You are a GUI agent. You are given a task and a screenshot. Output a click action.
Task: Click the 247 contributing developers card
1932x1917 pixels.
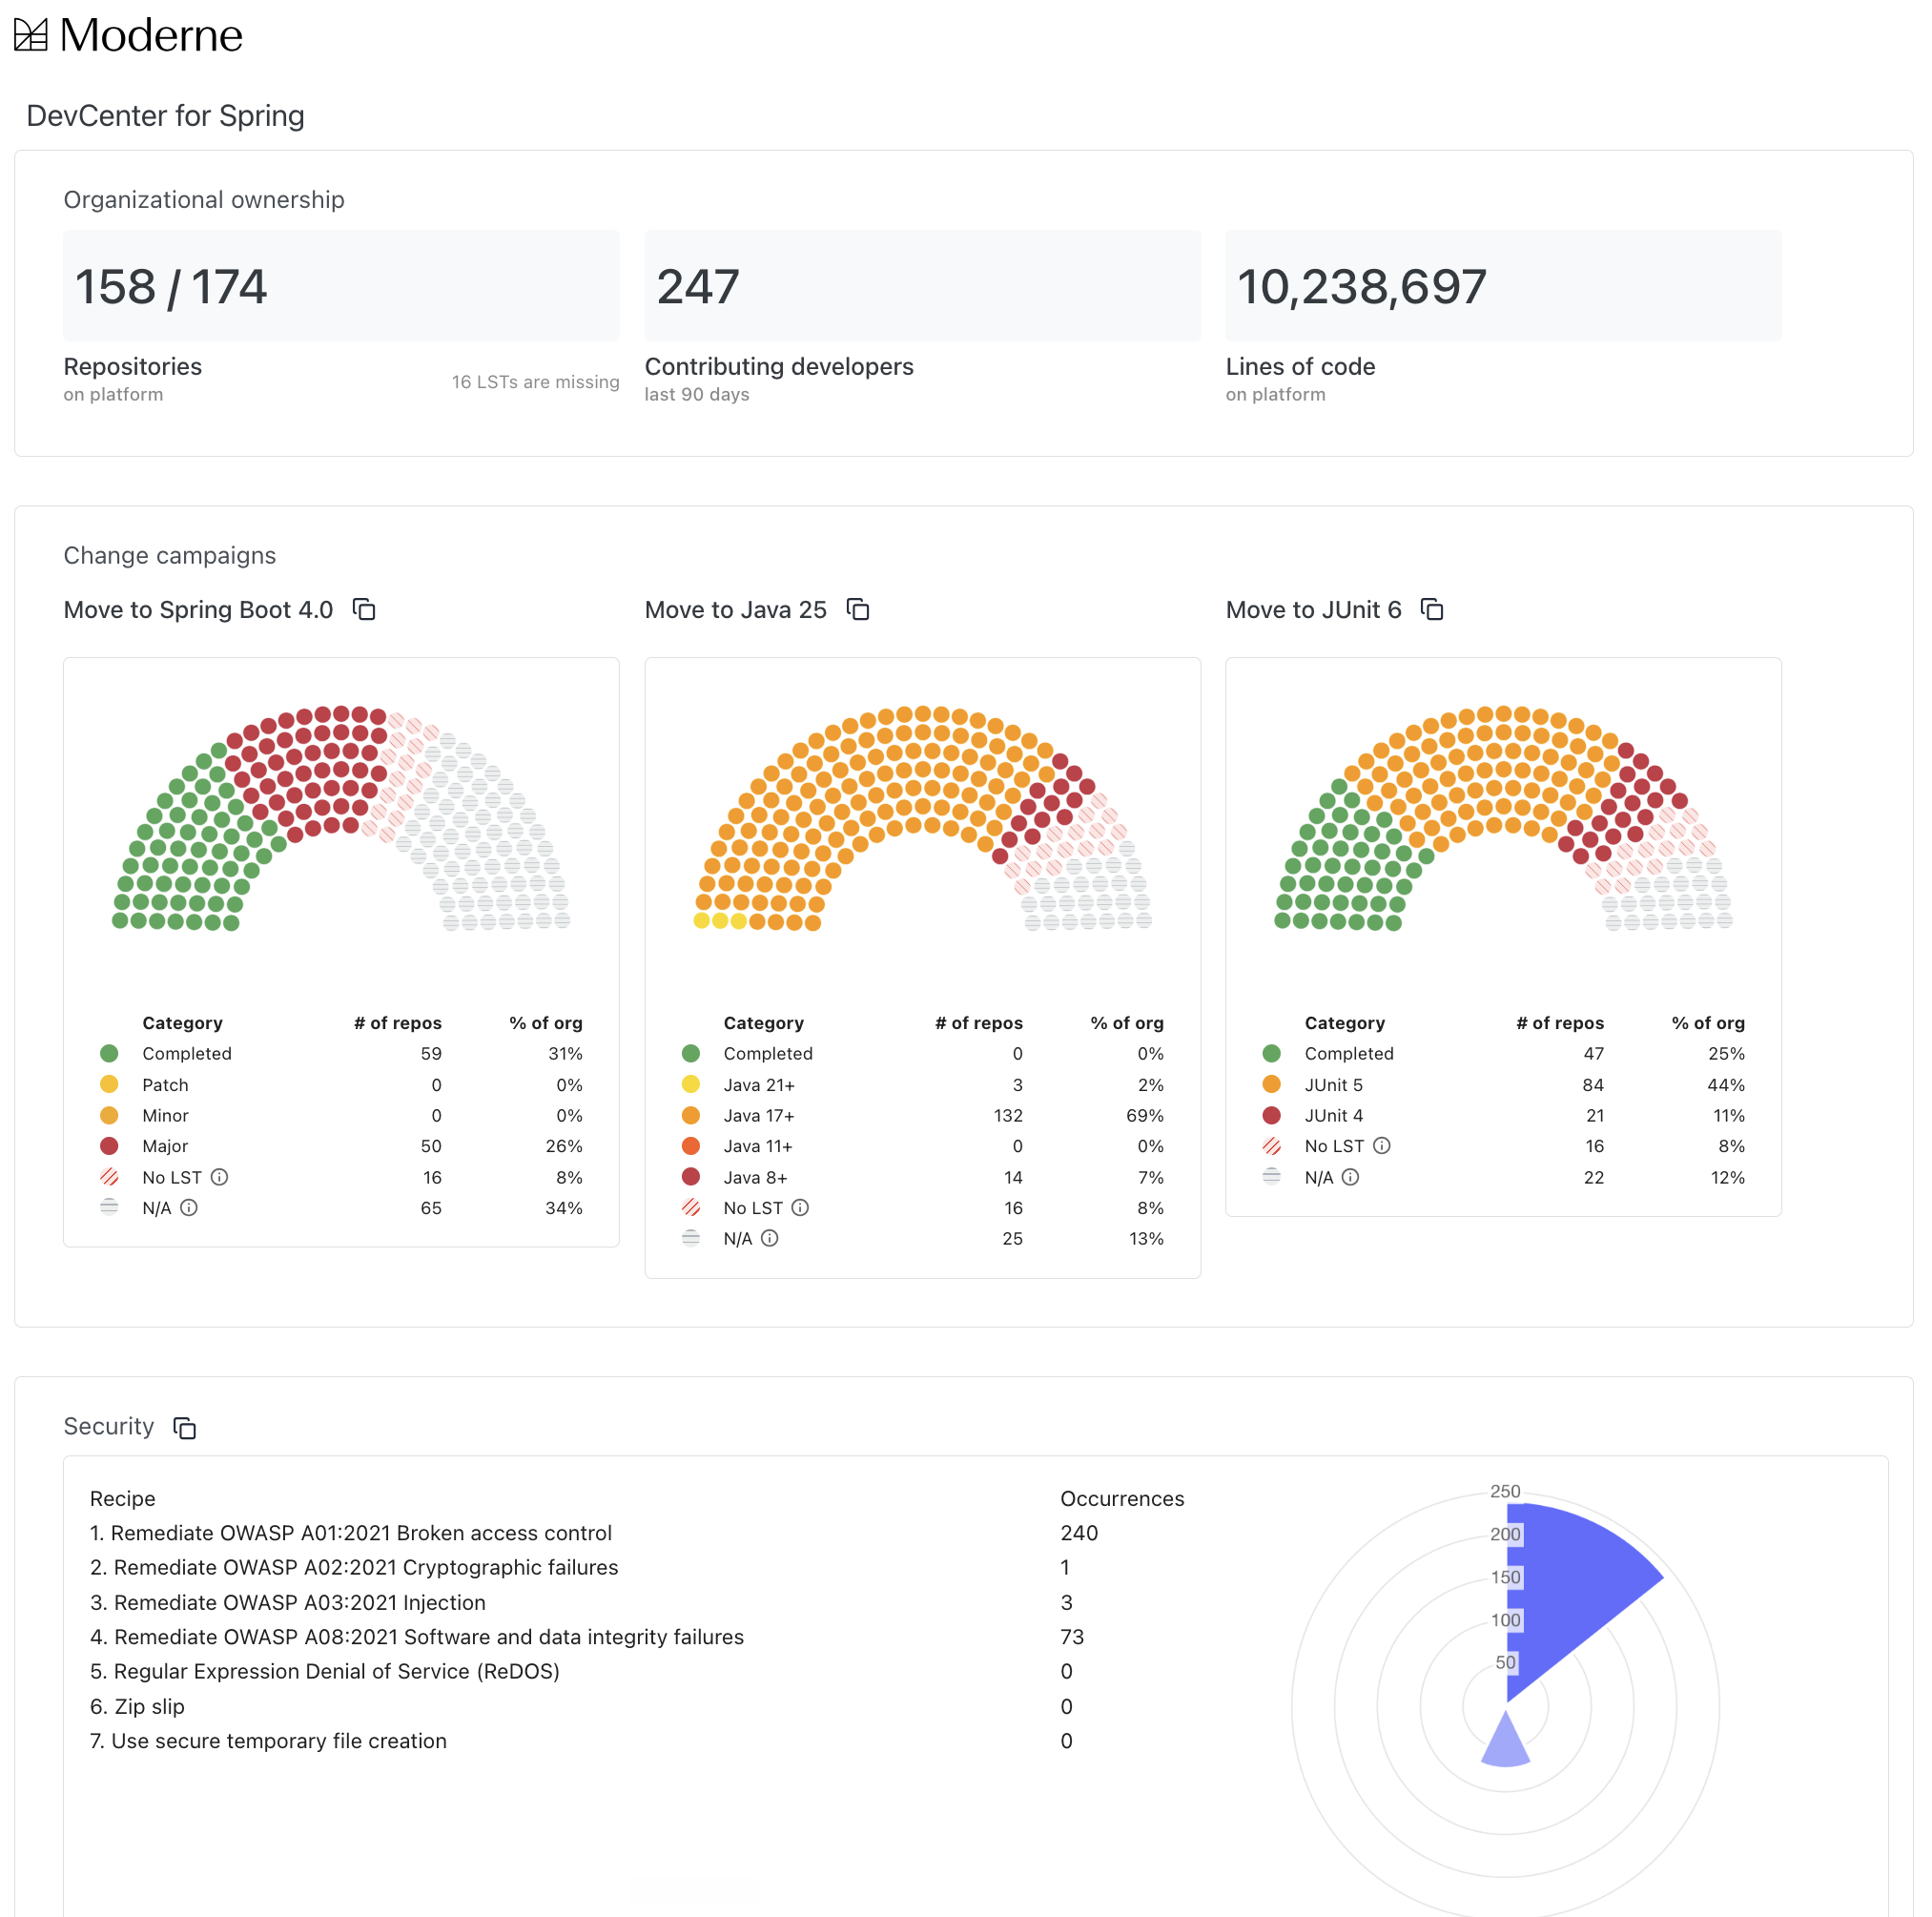point(922,286)
